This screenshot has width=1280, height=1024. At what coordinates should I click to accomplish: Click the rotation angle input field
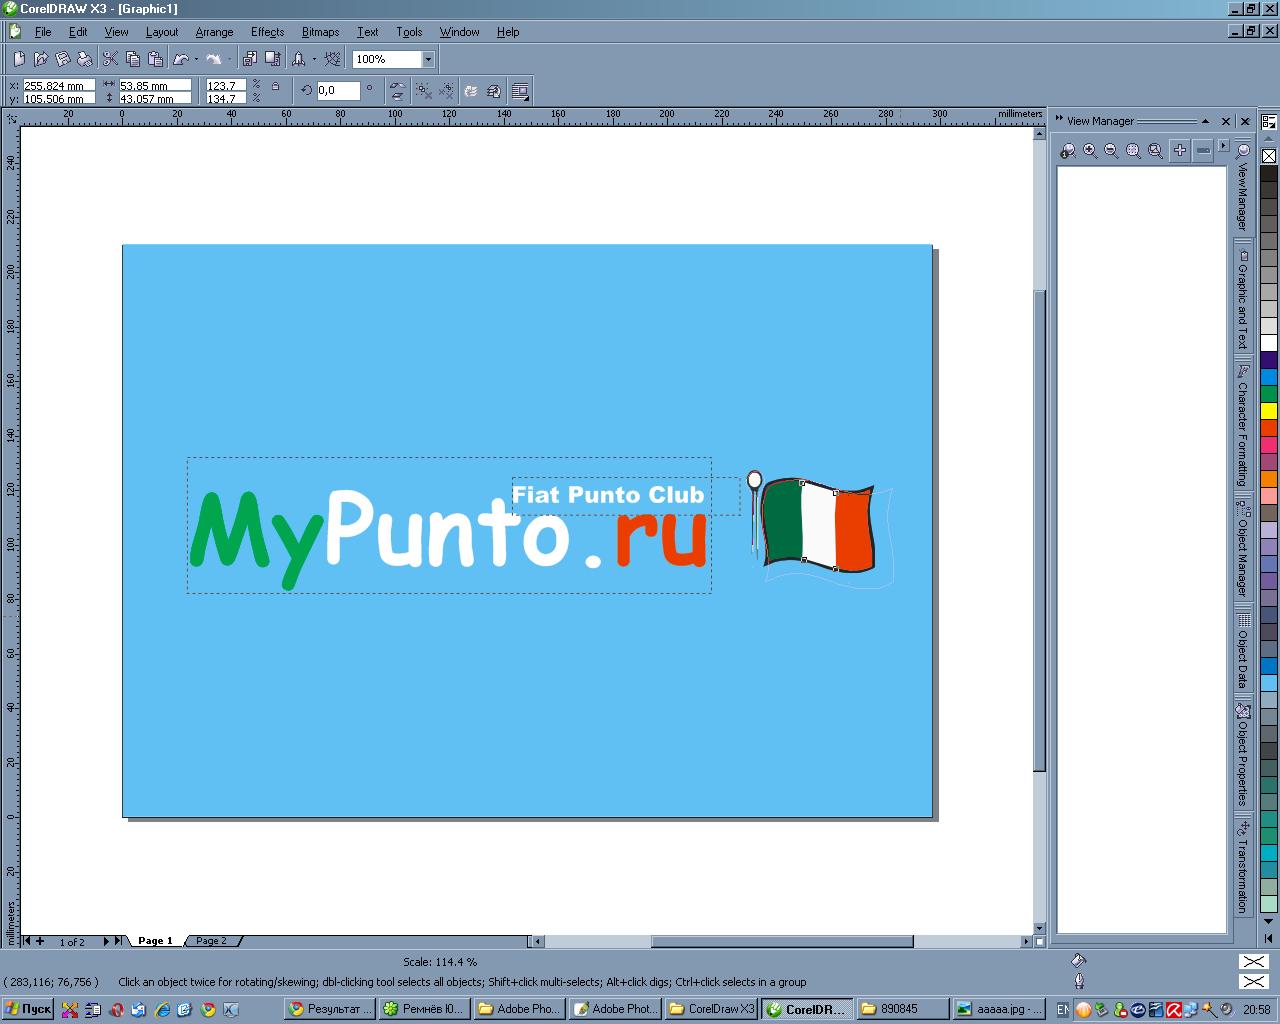(x=338, y=90)
